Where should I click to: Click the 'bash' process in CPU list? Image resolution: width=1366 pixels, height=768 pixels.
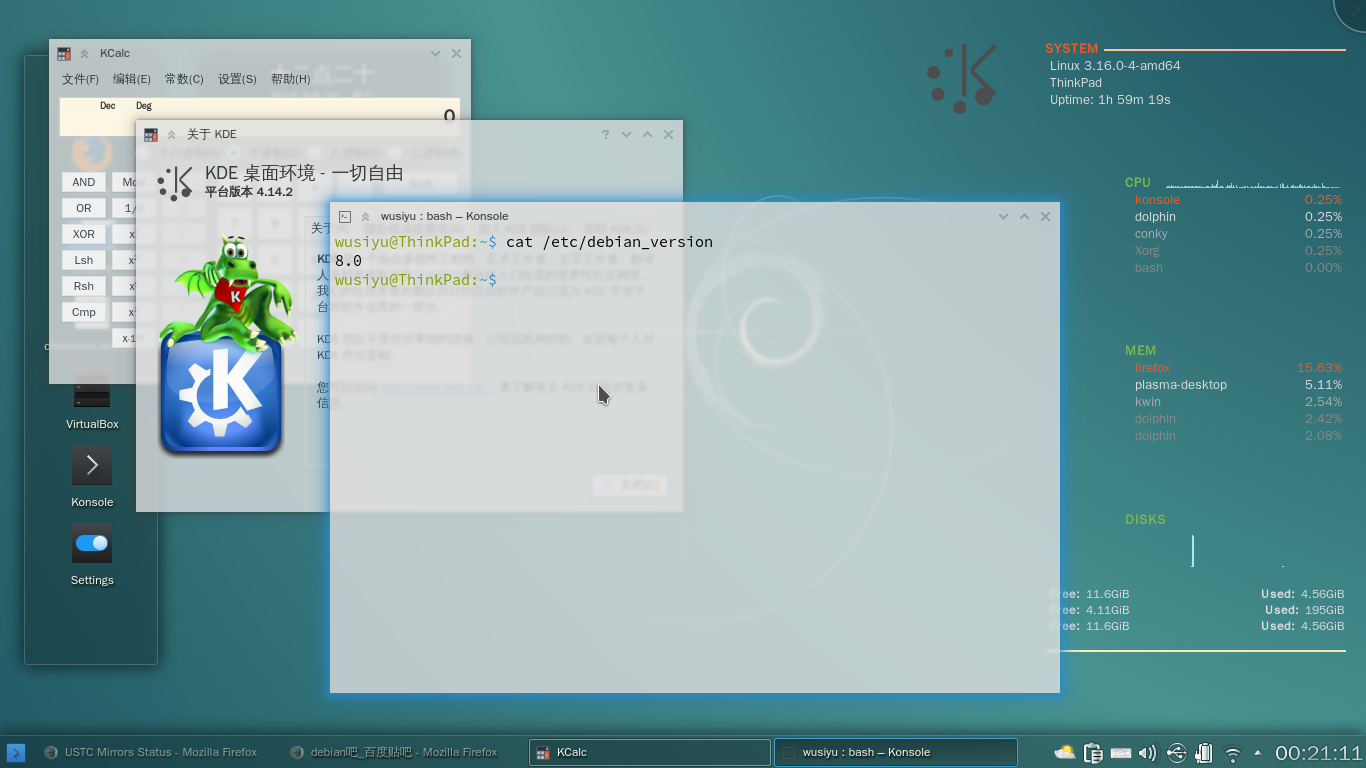click(1149, 268)
